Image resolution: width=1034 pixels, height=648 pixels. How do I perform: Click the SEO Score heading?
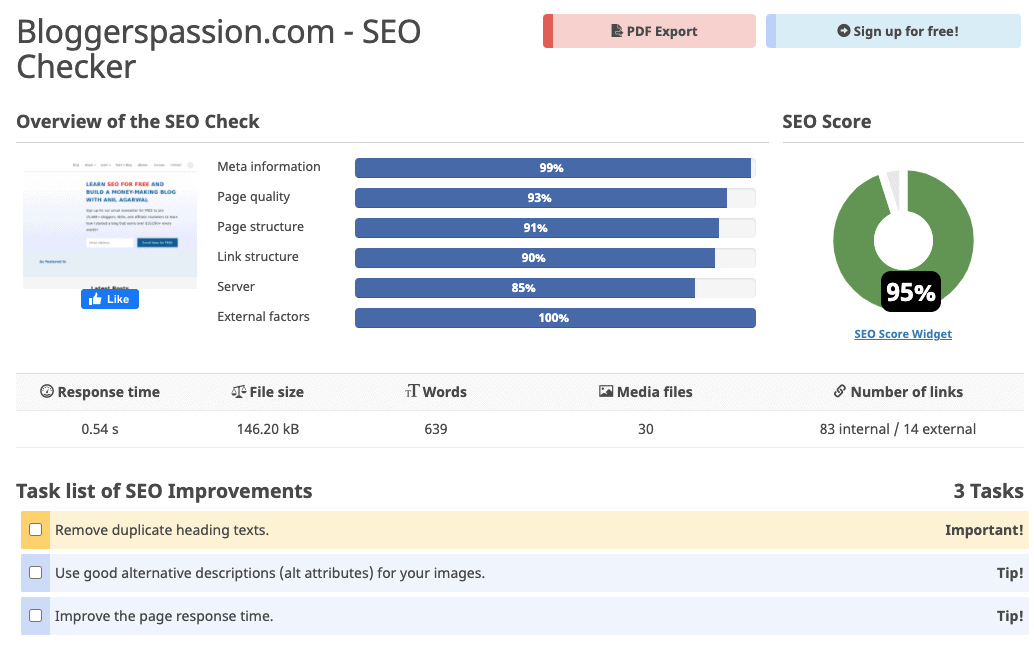826,121
